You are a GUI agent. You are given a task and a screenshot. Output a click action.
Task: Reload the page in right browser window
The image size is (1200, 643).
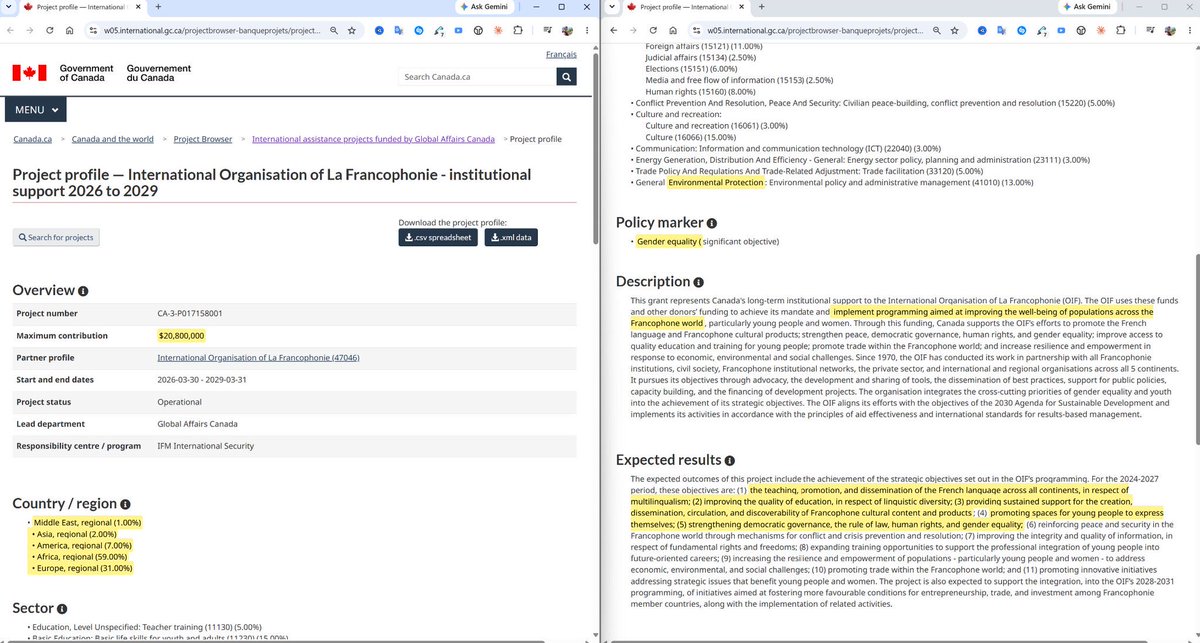tap(651, 31)
